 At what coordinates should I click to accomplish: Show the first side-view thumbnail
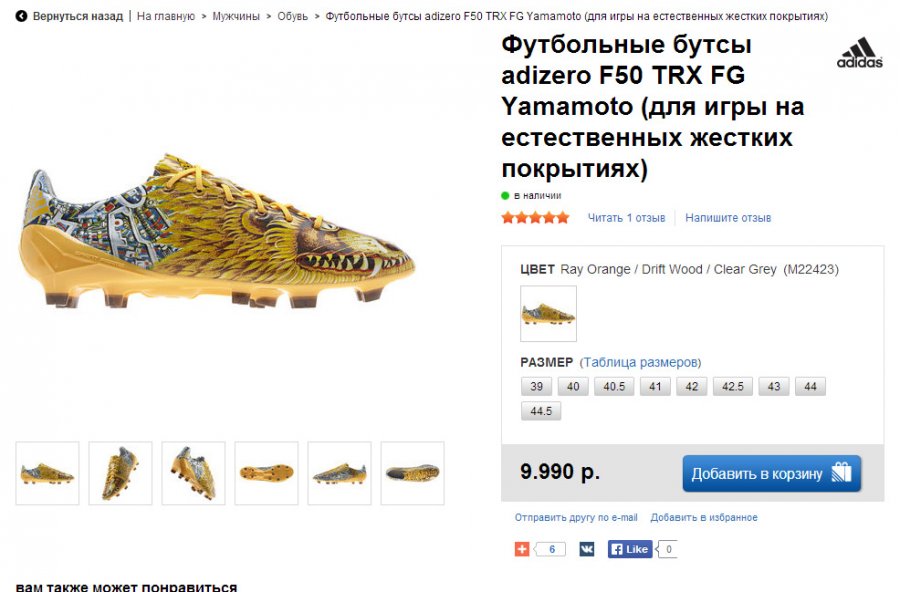tap(47, 473)
